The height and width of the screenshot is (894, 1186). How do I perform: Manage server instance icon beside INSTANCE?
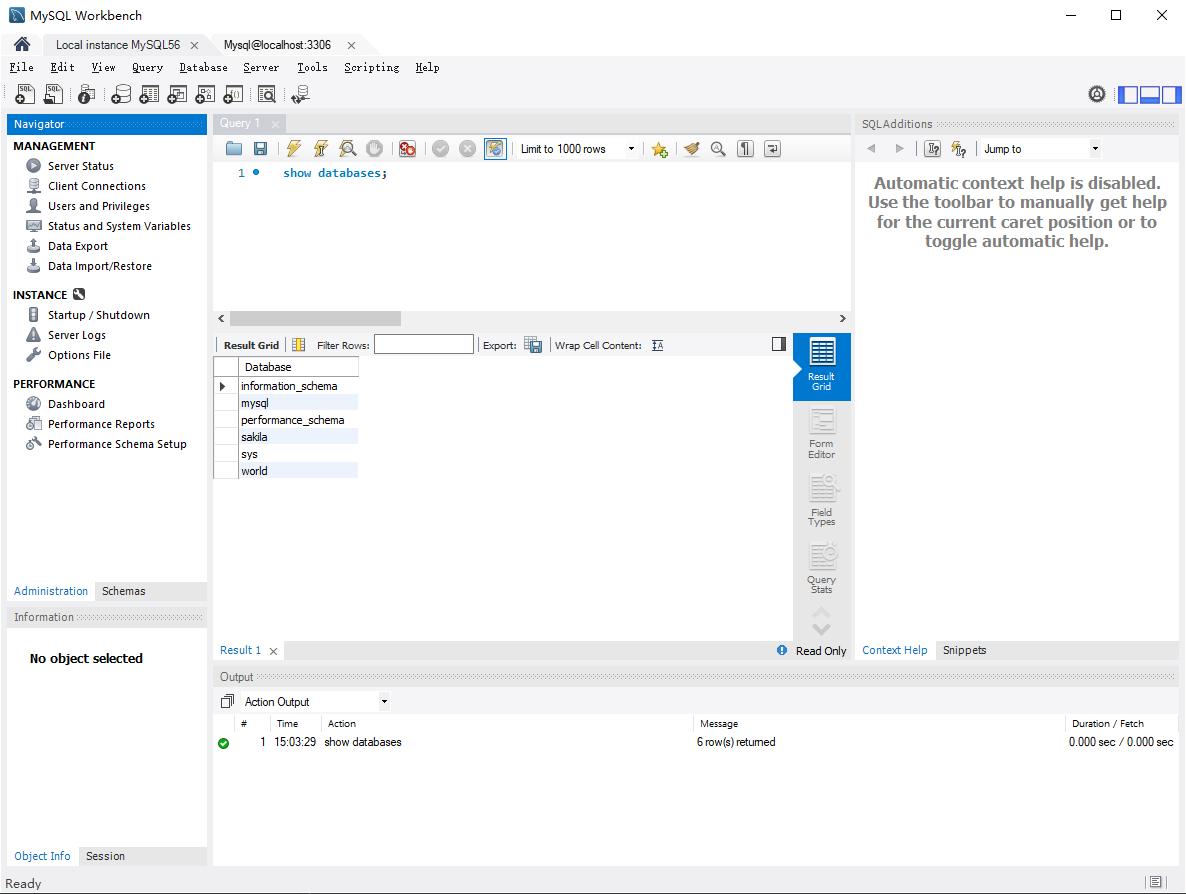79,294
